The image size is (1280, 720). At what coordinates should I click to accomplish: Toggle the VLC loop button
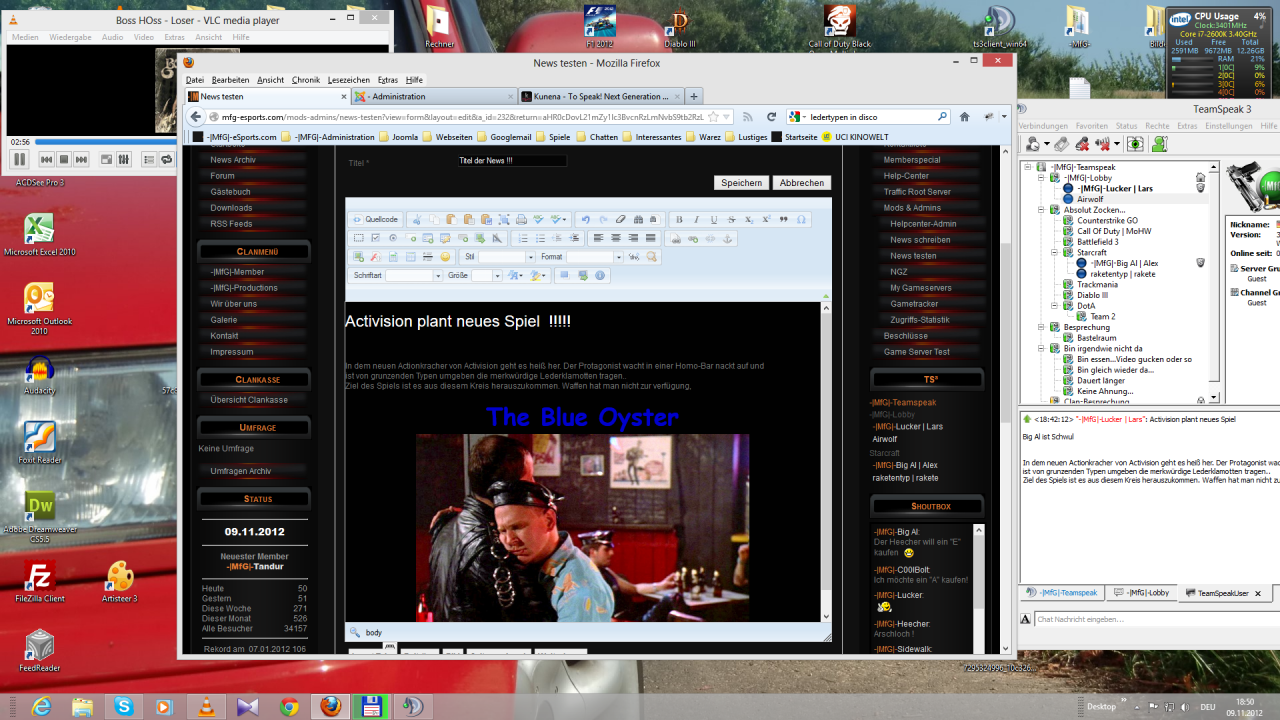165,159
